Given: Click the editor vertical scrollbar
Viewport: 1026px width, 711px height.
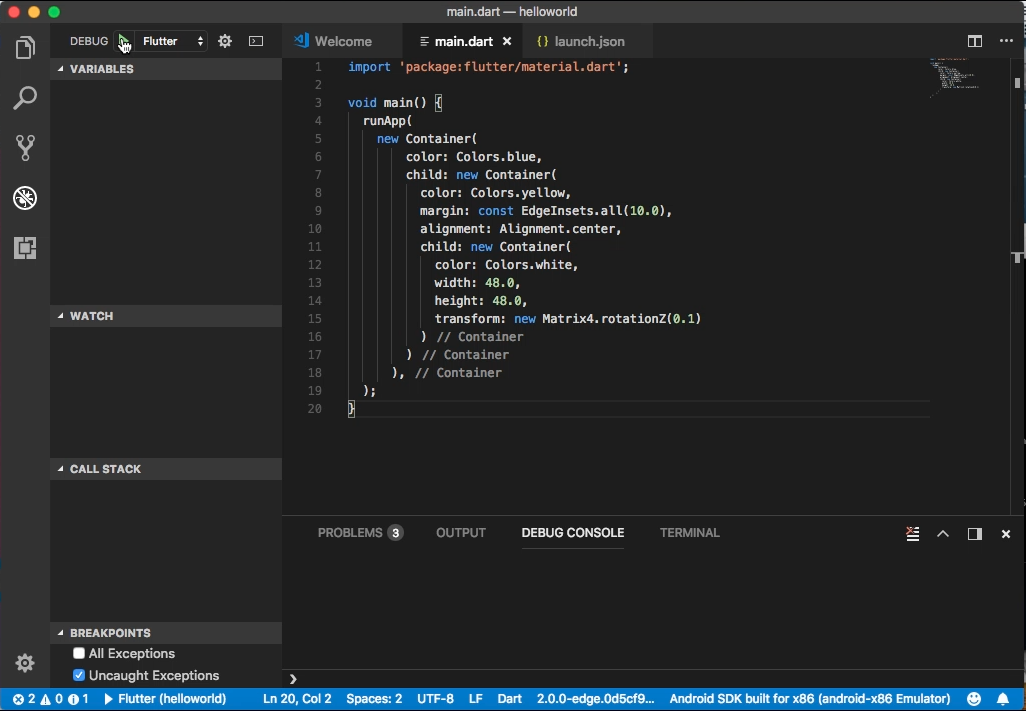Looking at the screenshot, I should pos(1017,285).
